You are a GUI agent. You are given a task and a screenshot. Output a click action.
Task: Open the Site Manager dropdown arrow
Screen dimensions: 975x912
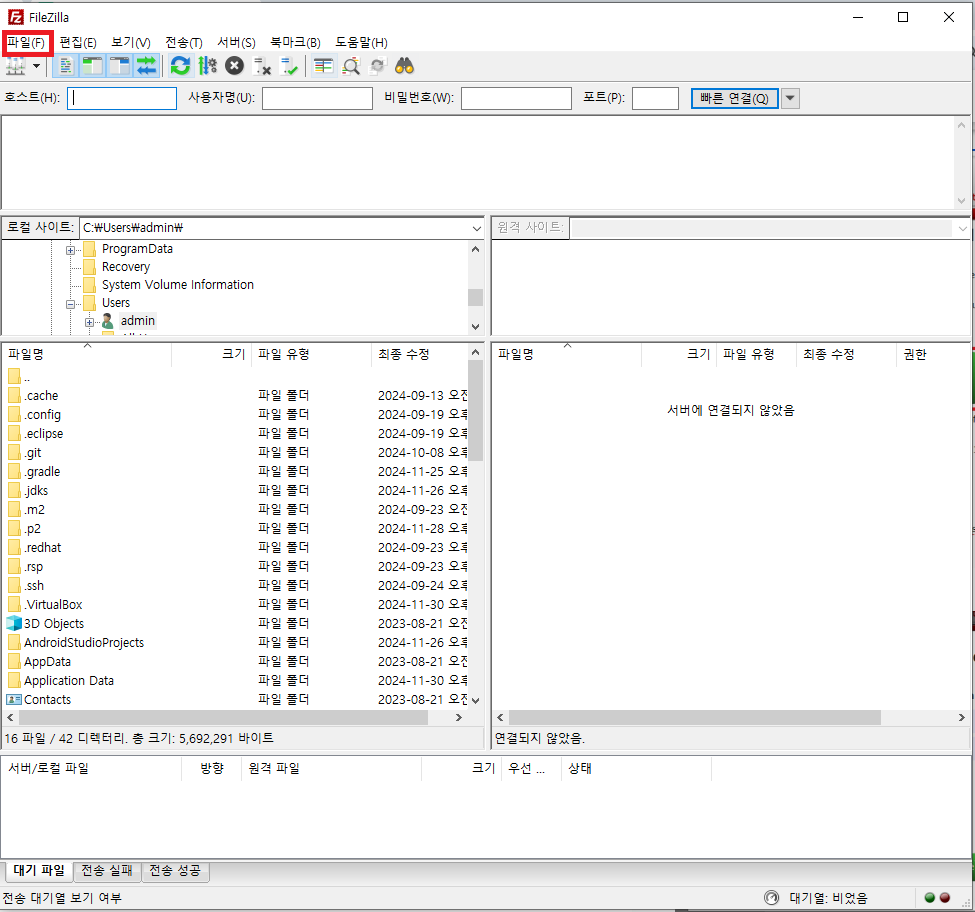(37, 66)
